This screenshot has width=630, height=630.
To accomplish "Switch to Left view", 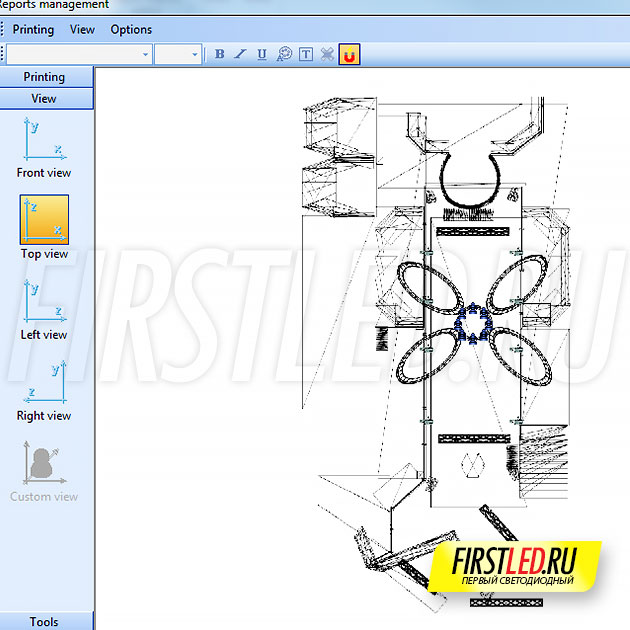I will point(44,301).
